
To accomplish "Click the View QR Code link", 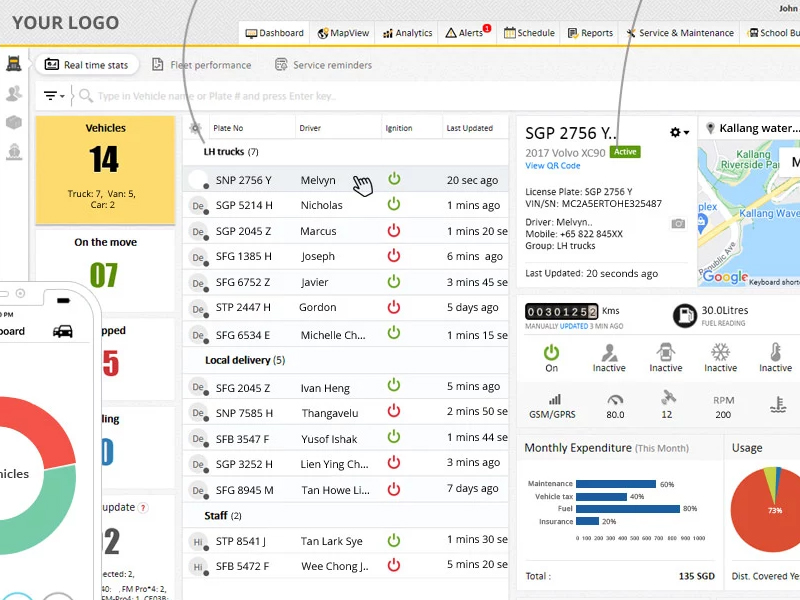I will [552, 166].
